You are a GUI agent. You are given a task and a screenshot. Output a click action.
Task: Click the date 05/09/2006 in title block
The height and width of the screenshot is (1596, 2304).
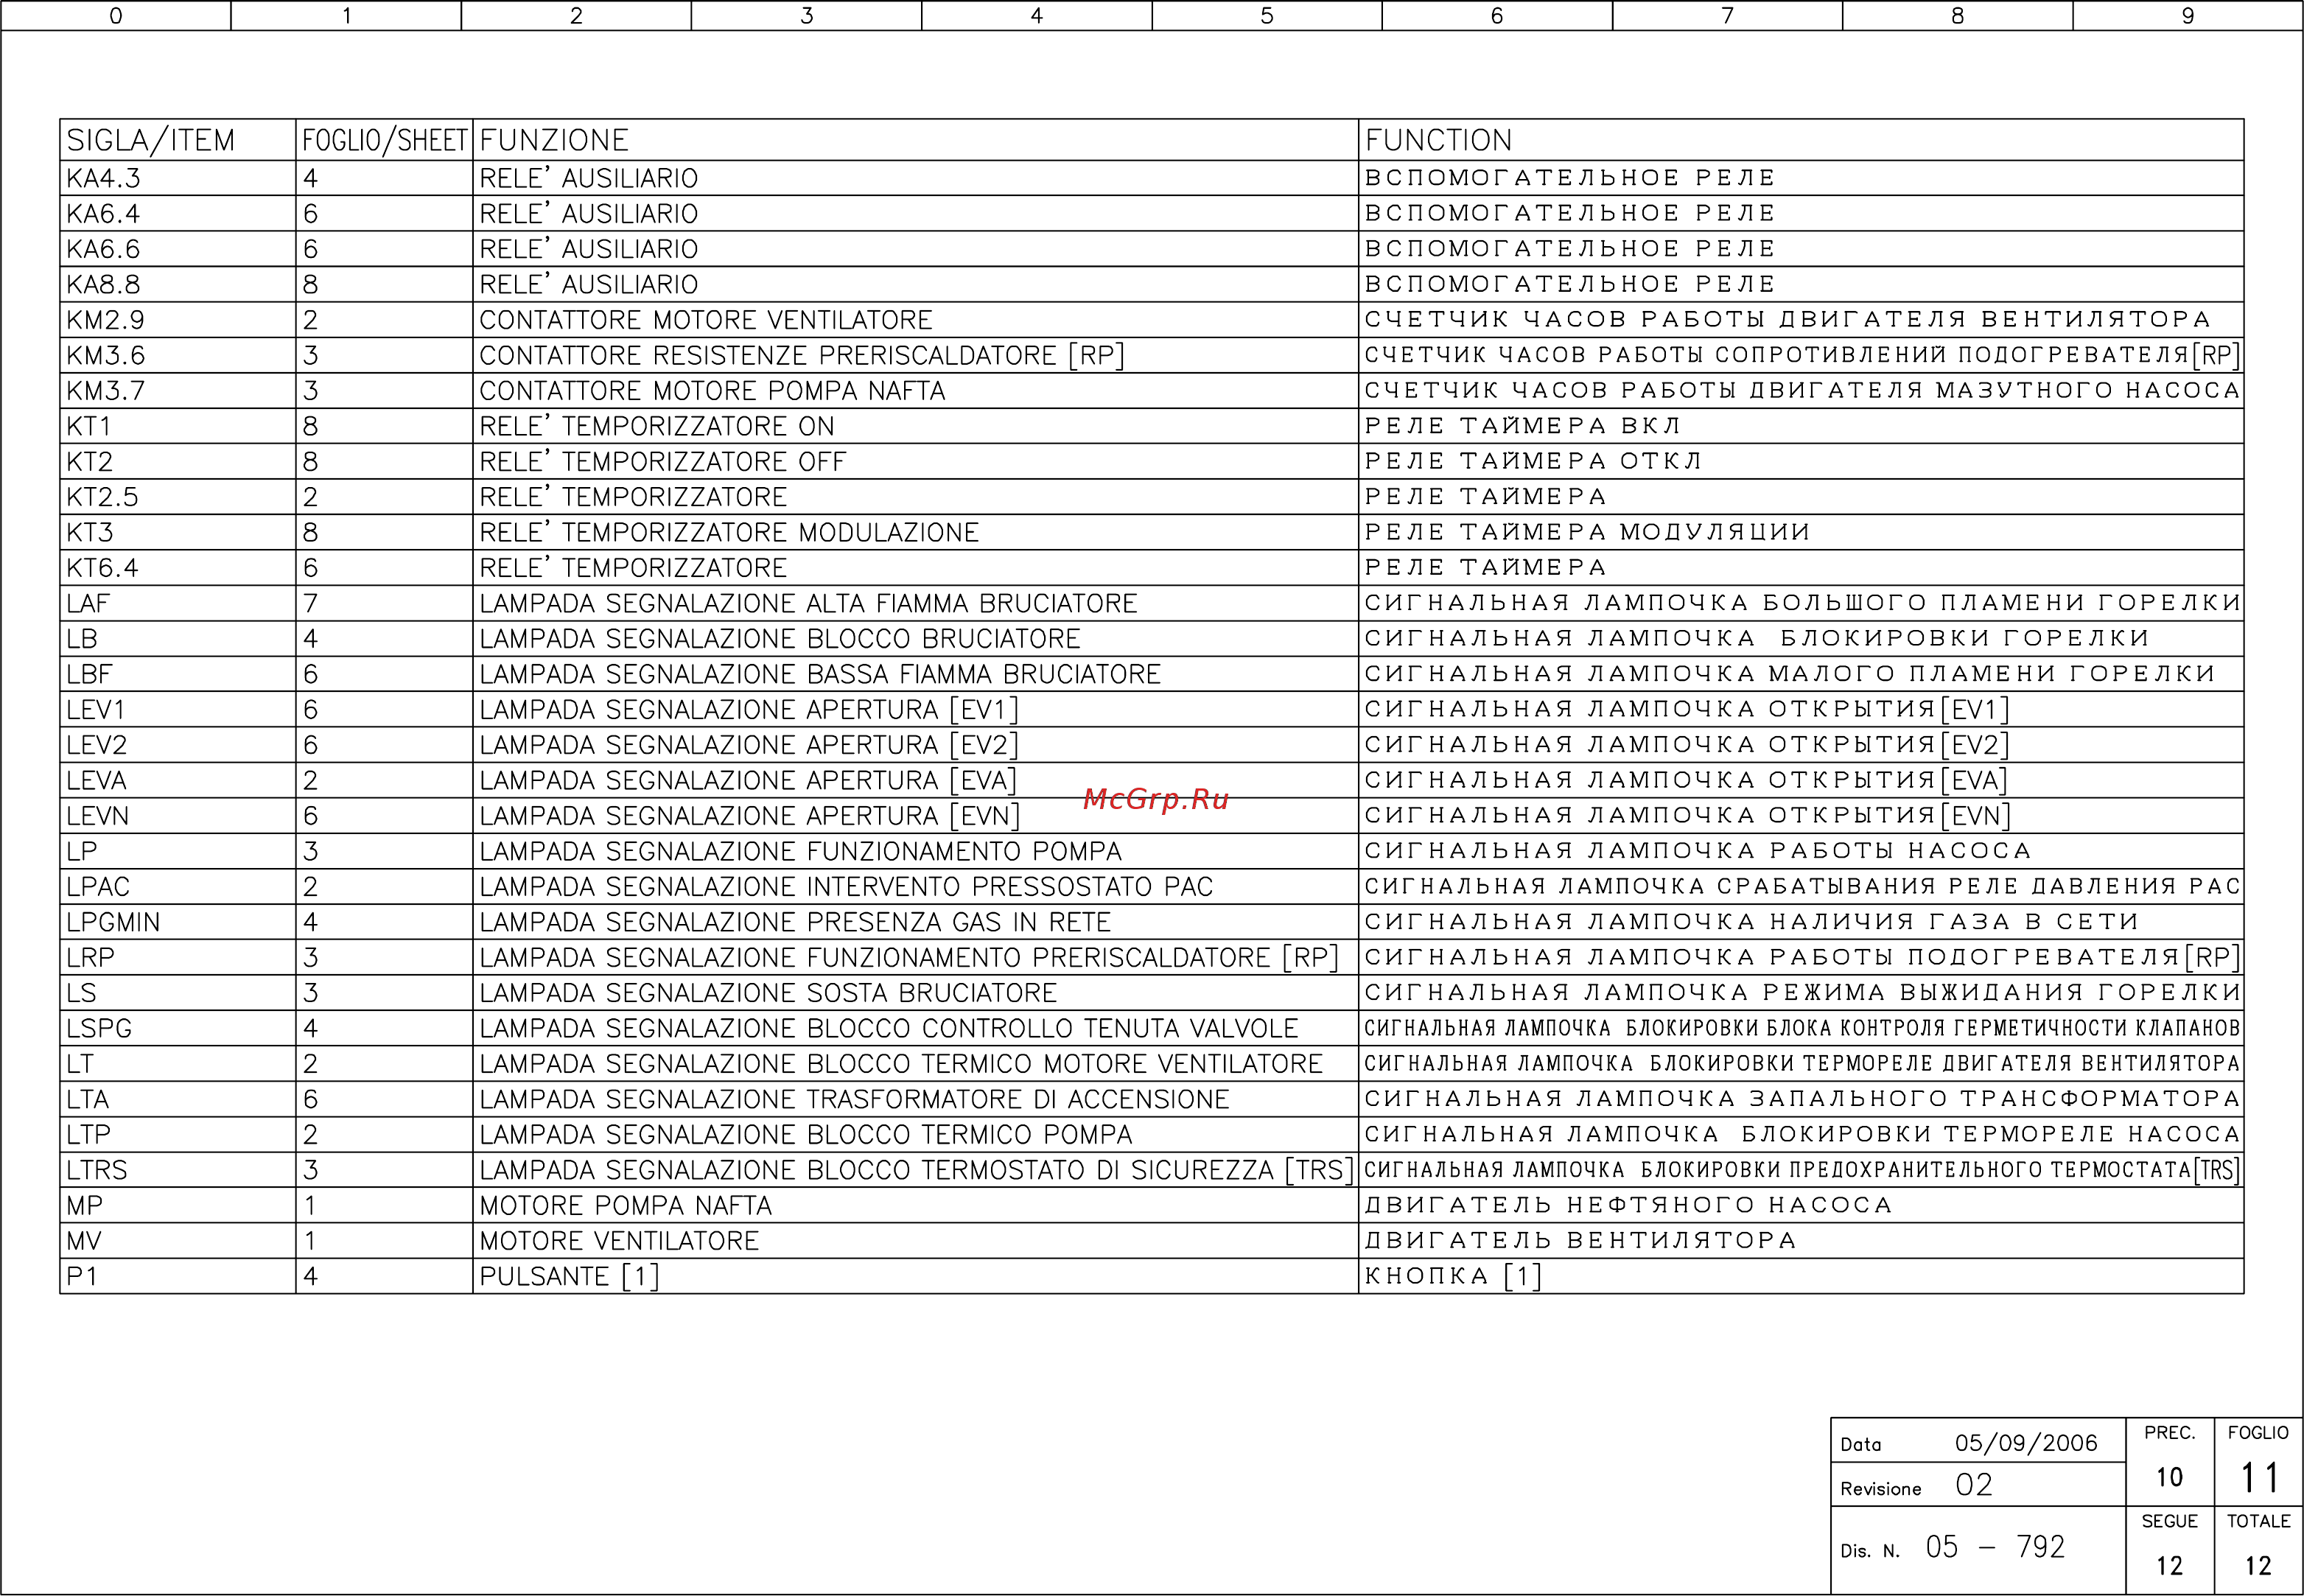pos(2026,1443)
